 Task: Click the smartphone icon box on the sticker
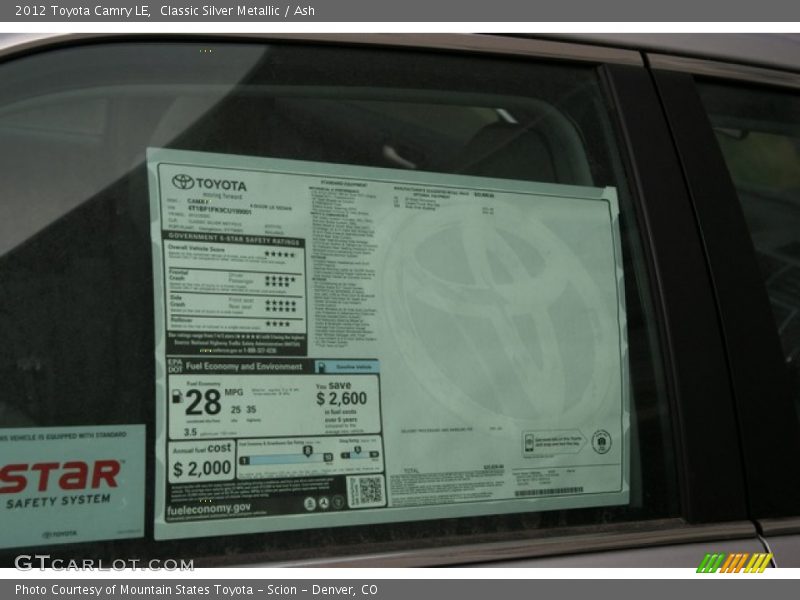pos(551,441)
